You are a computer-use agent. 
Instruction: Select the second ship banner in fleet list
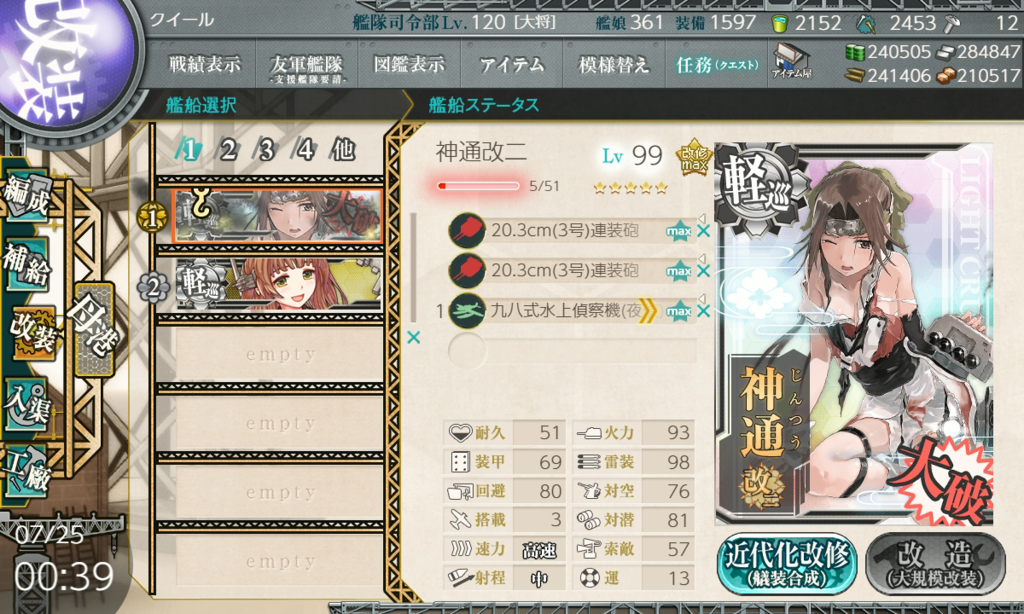(278, 285)
